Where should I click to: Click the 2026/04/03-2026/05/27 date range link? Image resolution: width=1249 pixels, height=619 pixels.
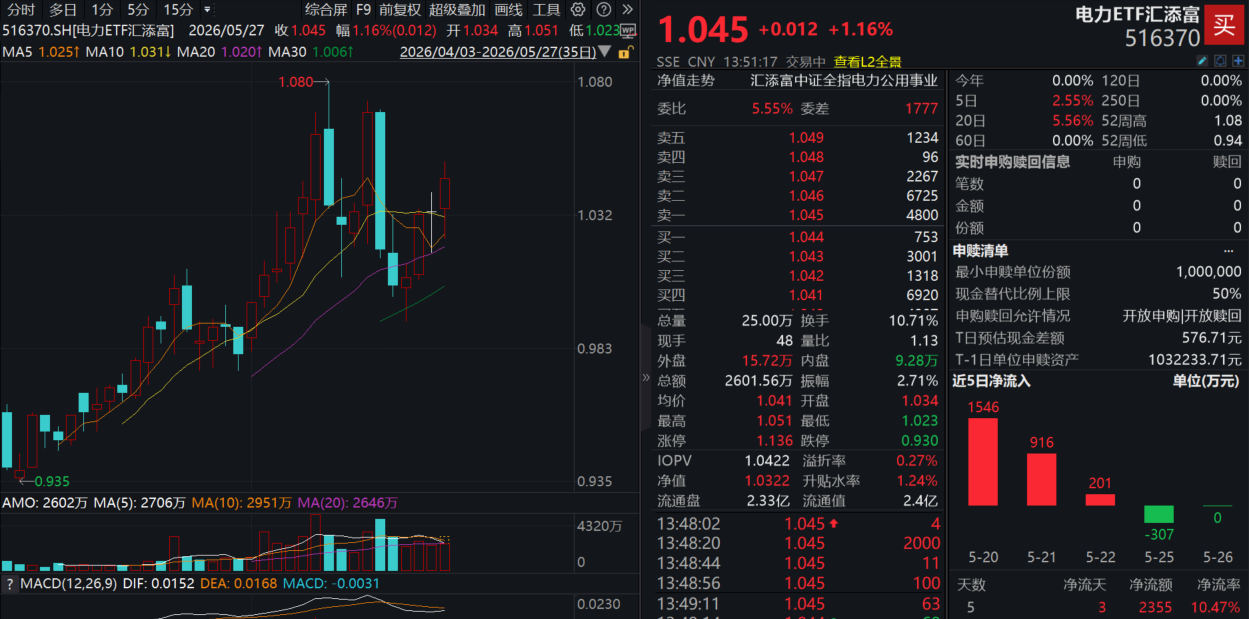coord(497,51)
